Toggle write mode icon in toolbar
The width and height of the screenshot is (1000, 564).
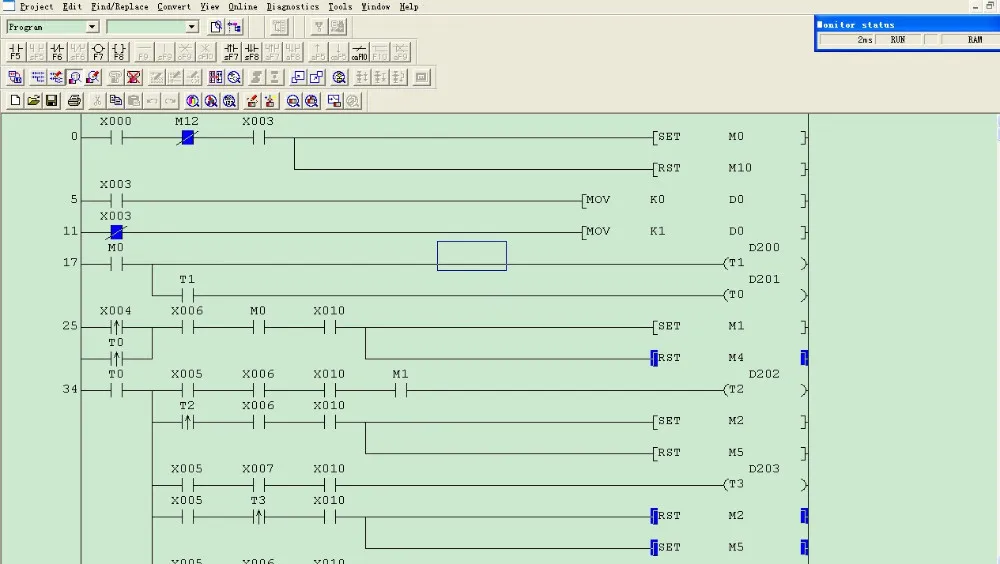coord(56,77)
